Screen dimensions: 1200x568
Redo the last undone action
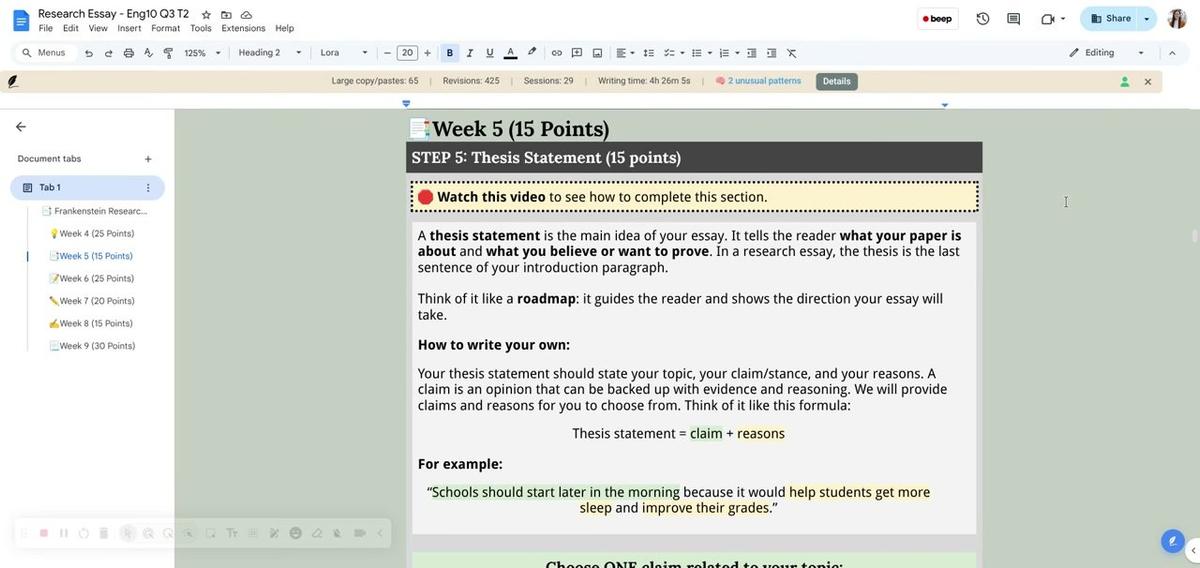point(108,53)
